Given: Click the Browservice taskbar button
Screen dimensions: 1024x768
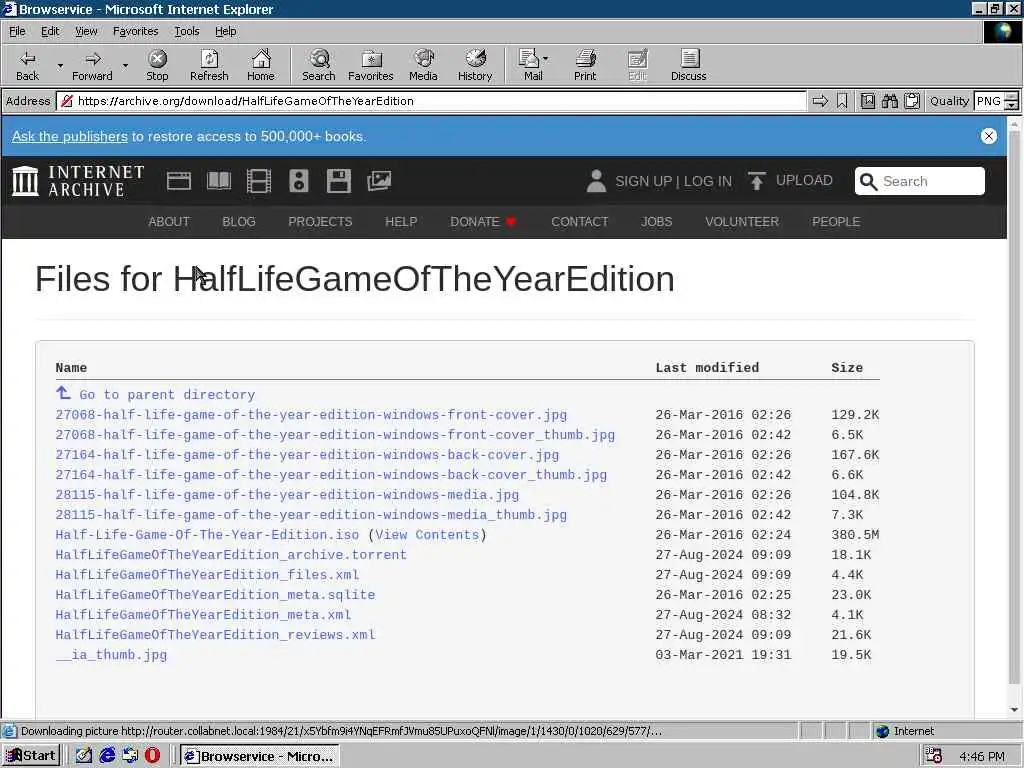Looking at the screenshot, I should (260, 756).
